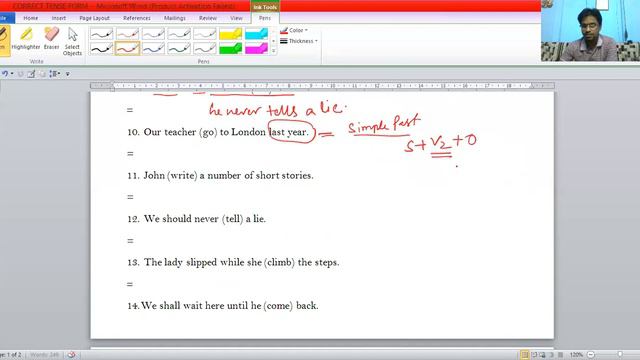Choose the thin black pen in top row
This screenshot has width=640, height=360.
pyautogui.click(x=101, y=33)
